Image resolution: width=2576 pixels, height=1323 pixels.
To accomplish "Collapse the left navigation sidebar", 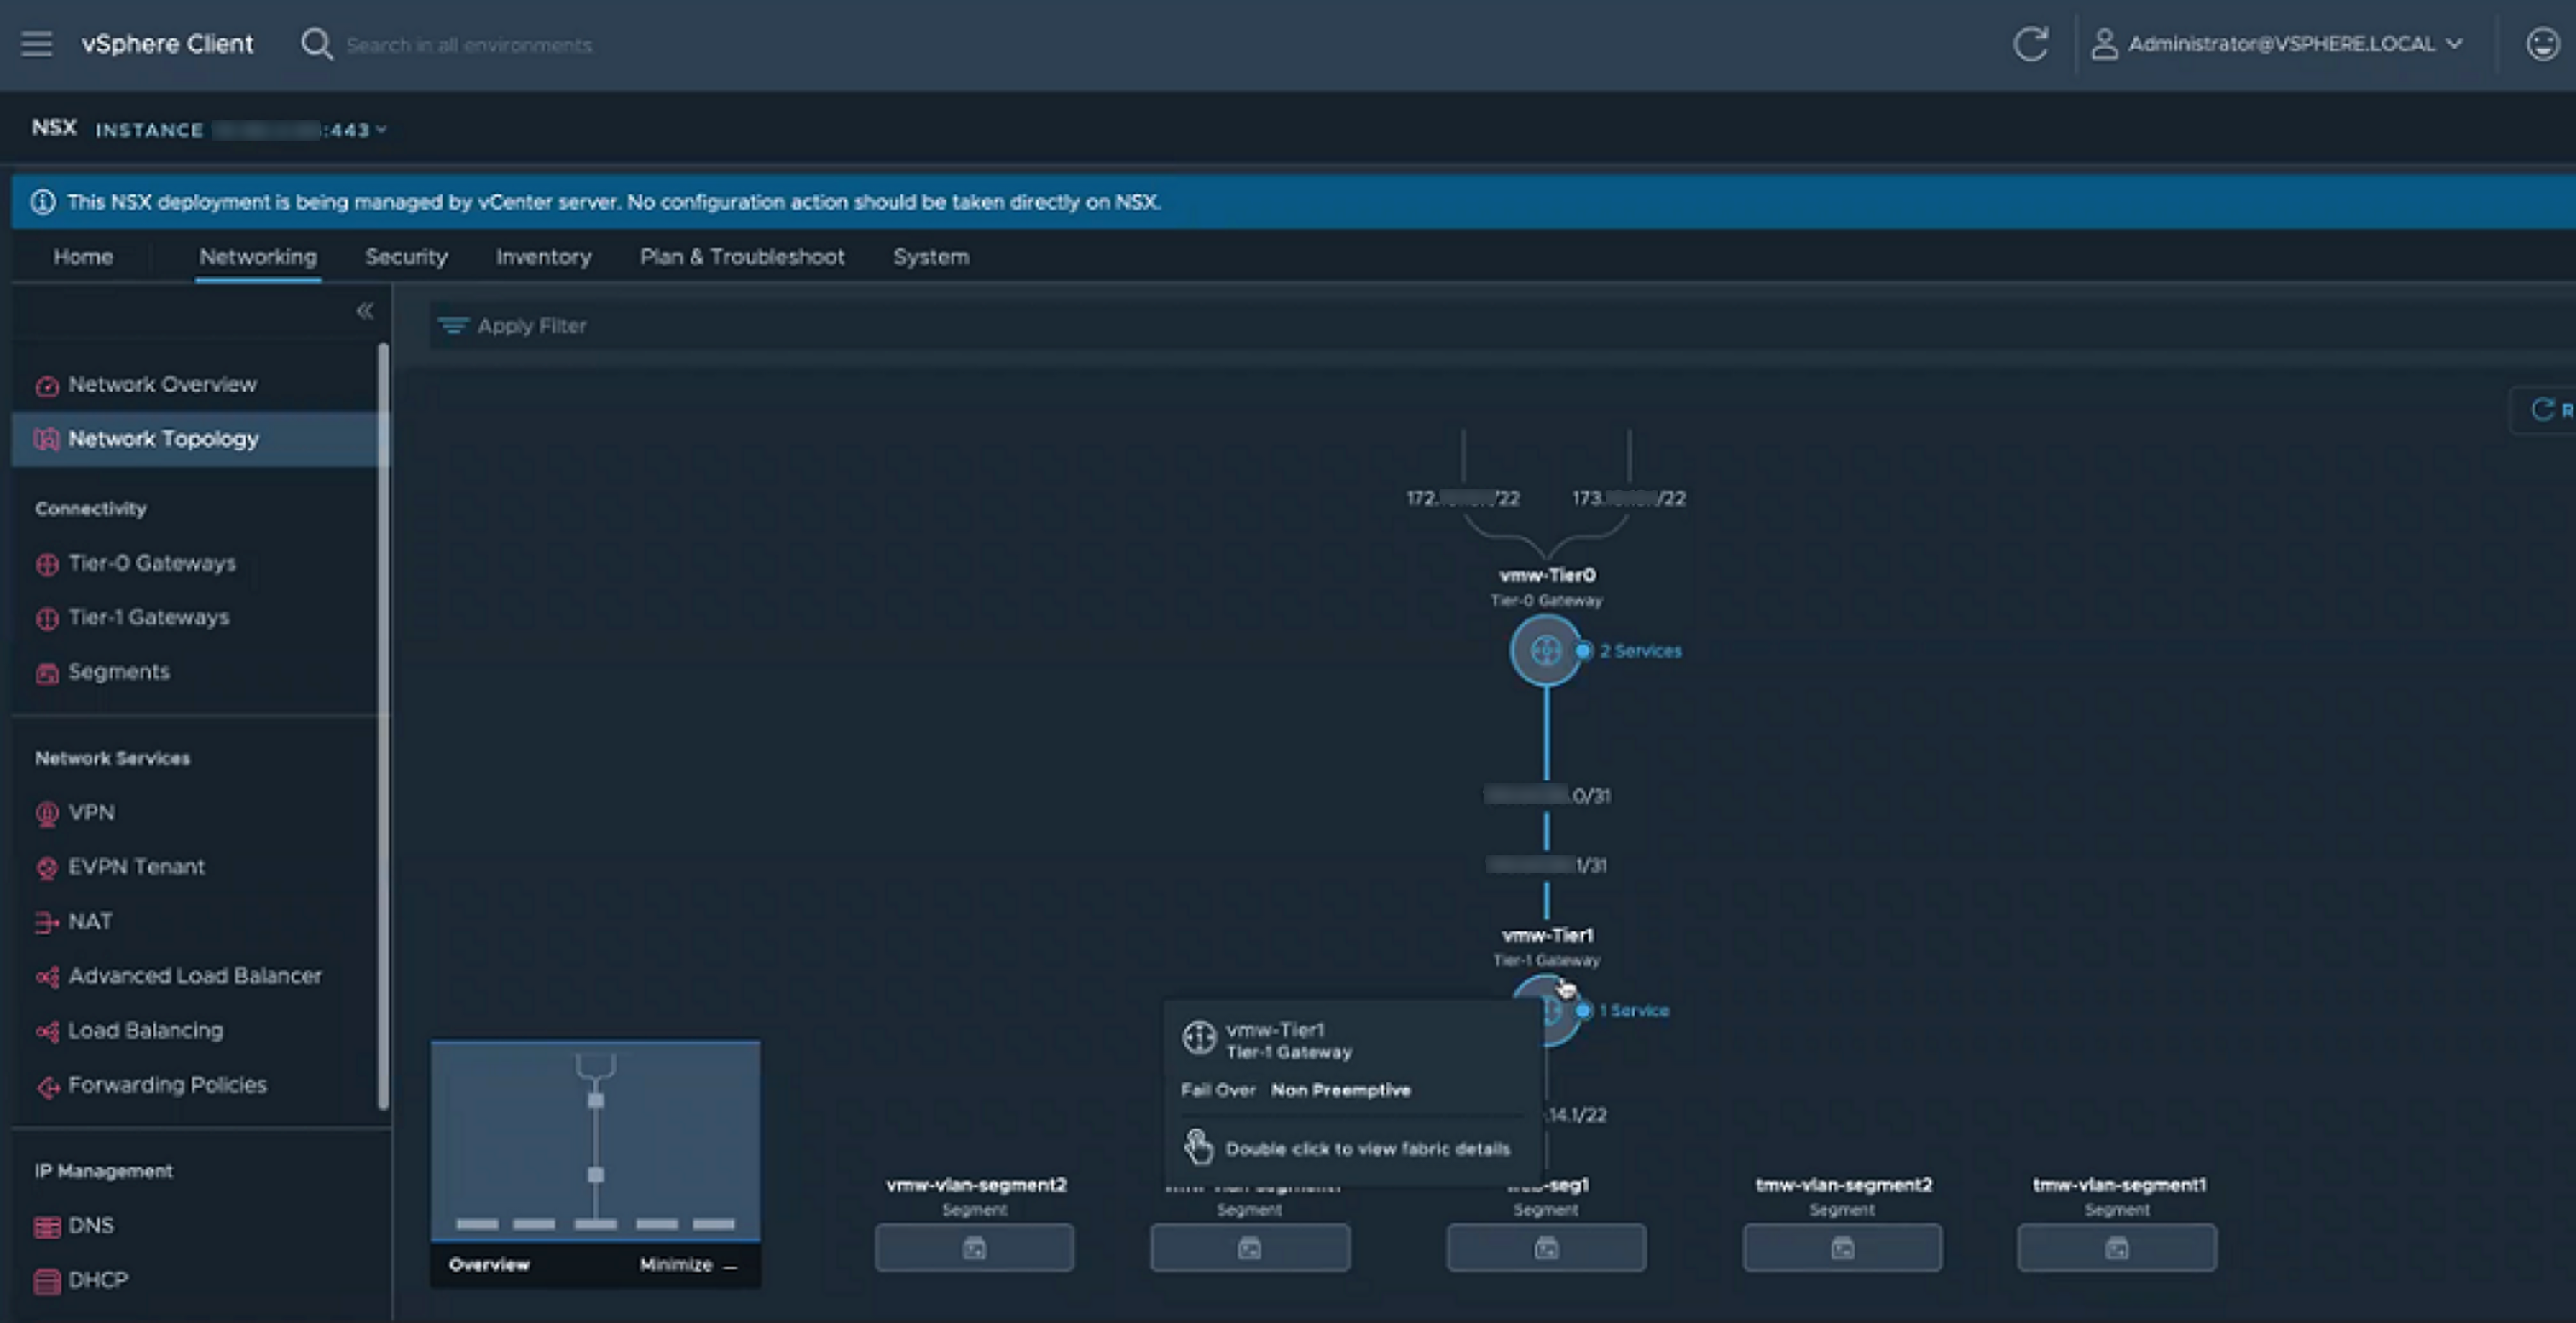I will [x=365, y=311].
